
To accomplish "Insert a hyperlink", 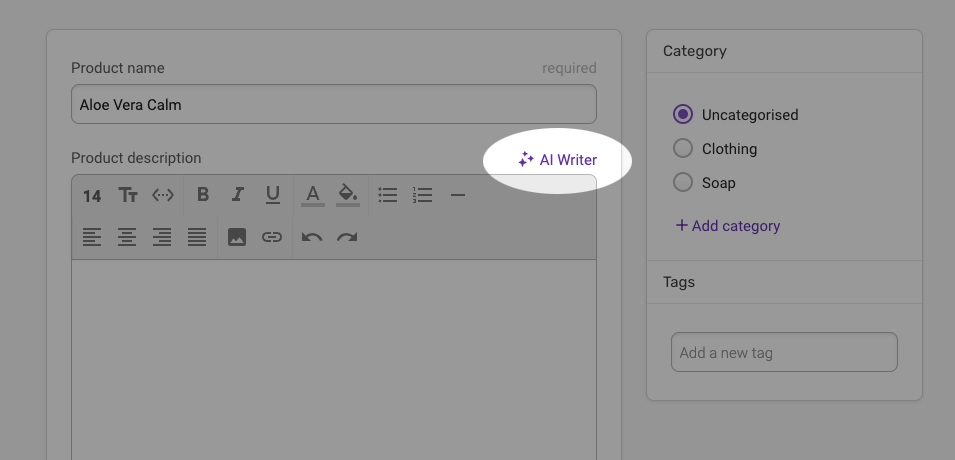I will [272, 236].
